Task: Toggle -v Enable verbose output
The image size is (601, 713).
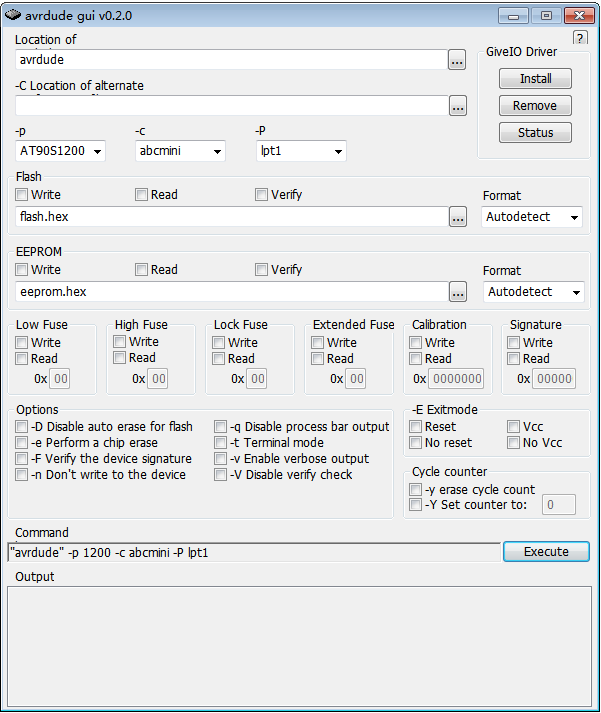Action: (x=220, y=458)
